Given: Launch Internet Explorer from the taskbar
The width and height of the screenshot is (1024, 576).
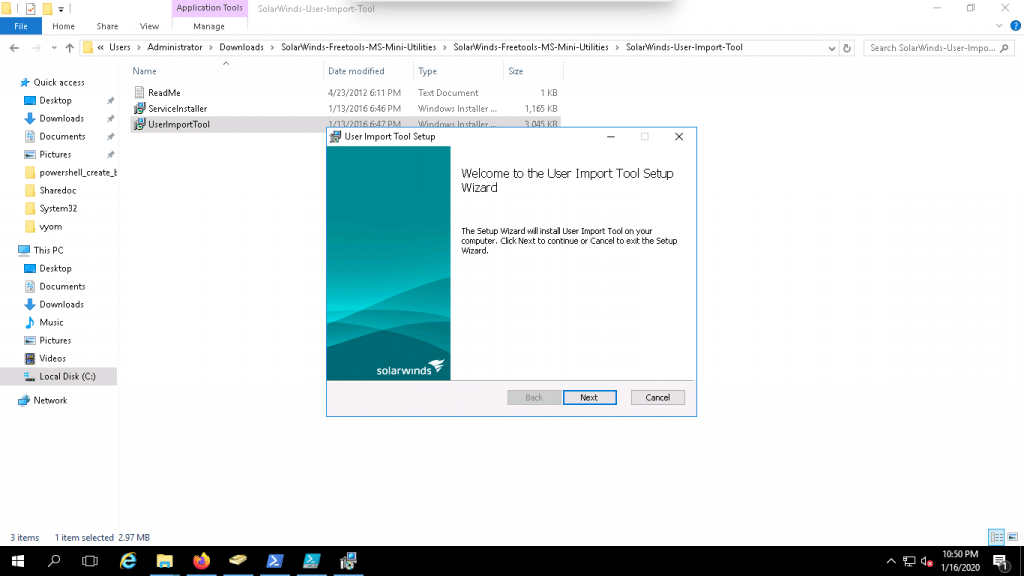Looking at the screenshot, I should click(x=128, y=561).
